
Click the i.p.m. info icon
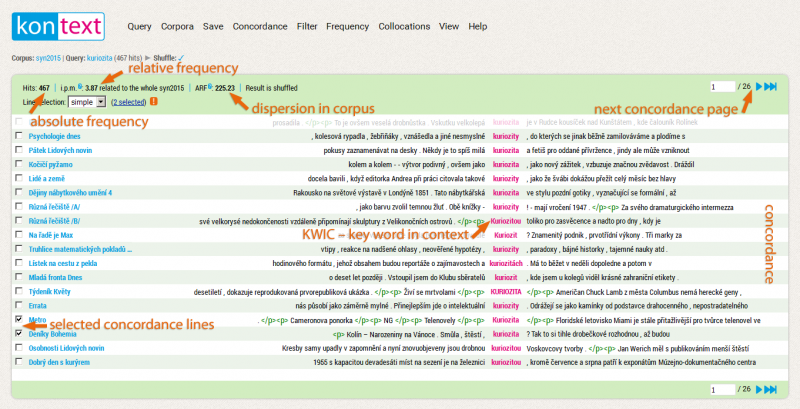coord(80,88)
